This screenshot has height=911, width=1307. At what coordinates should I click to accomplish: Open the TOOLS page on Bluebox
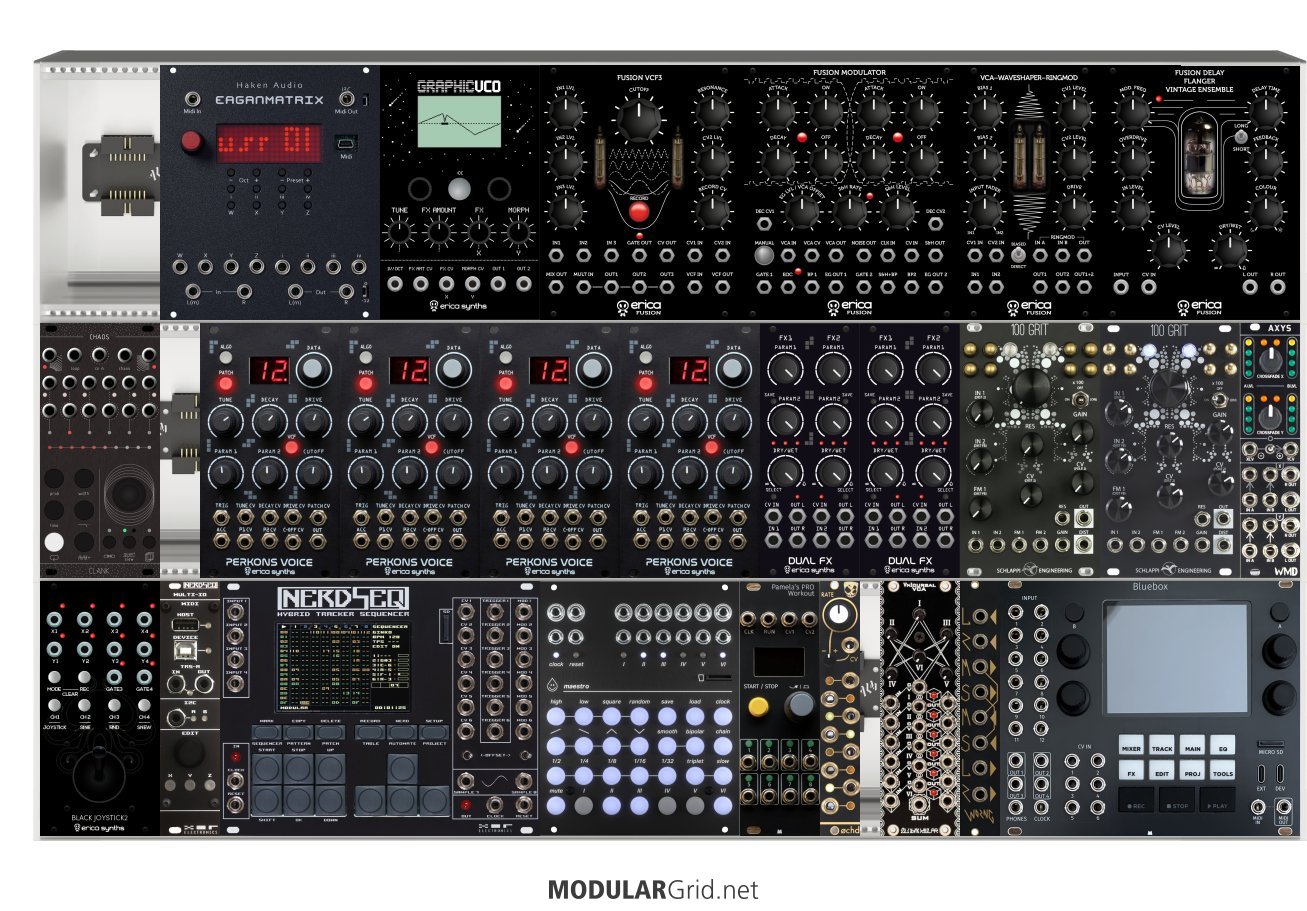[1223, 772]
